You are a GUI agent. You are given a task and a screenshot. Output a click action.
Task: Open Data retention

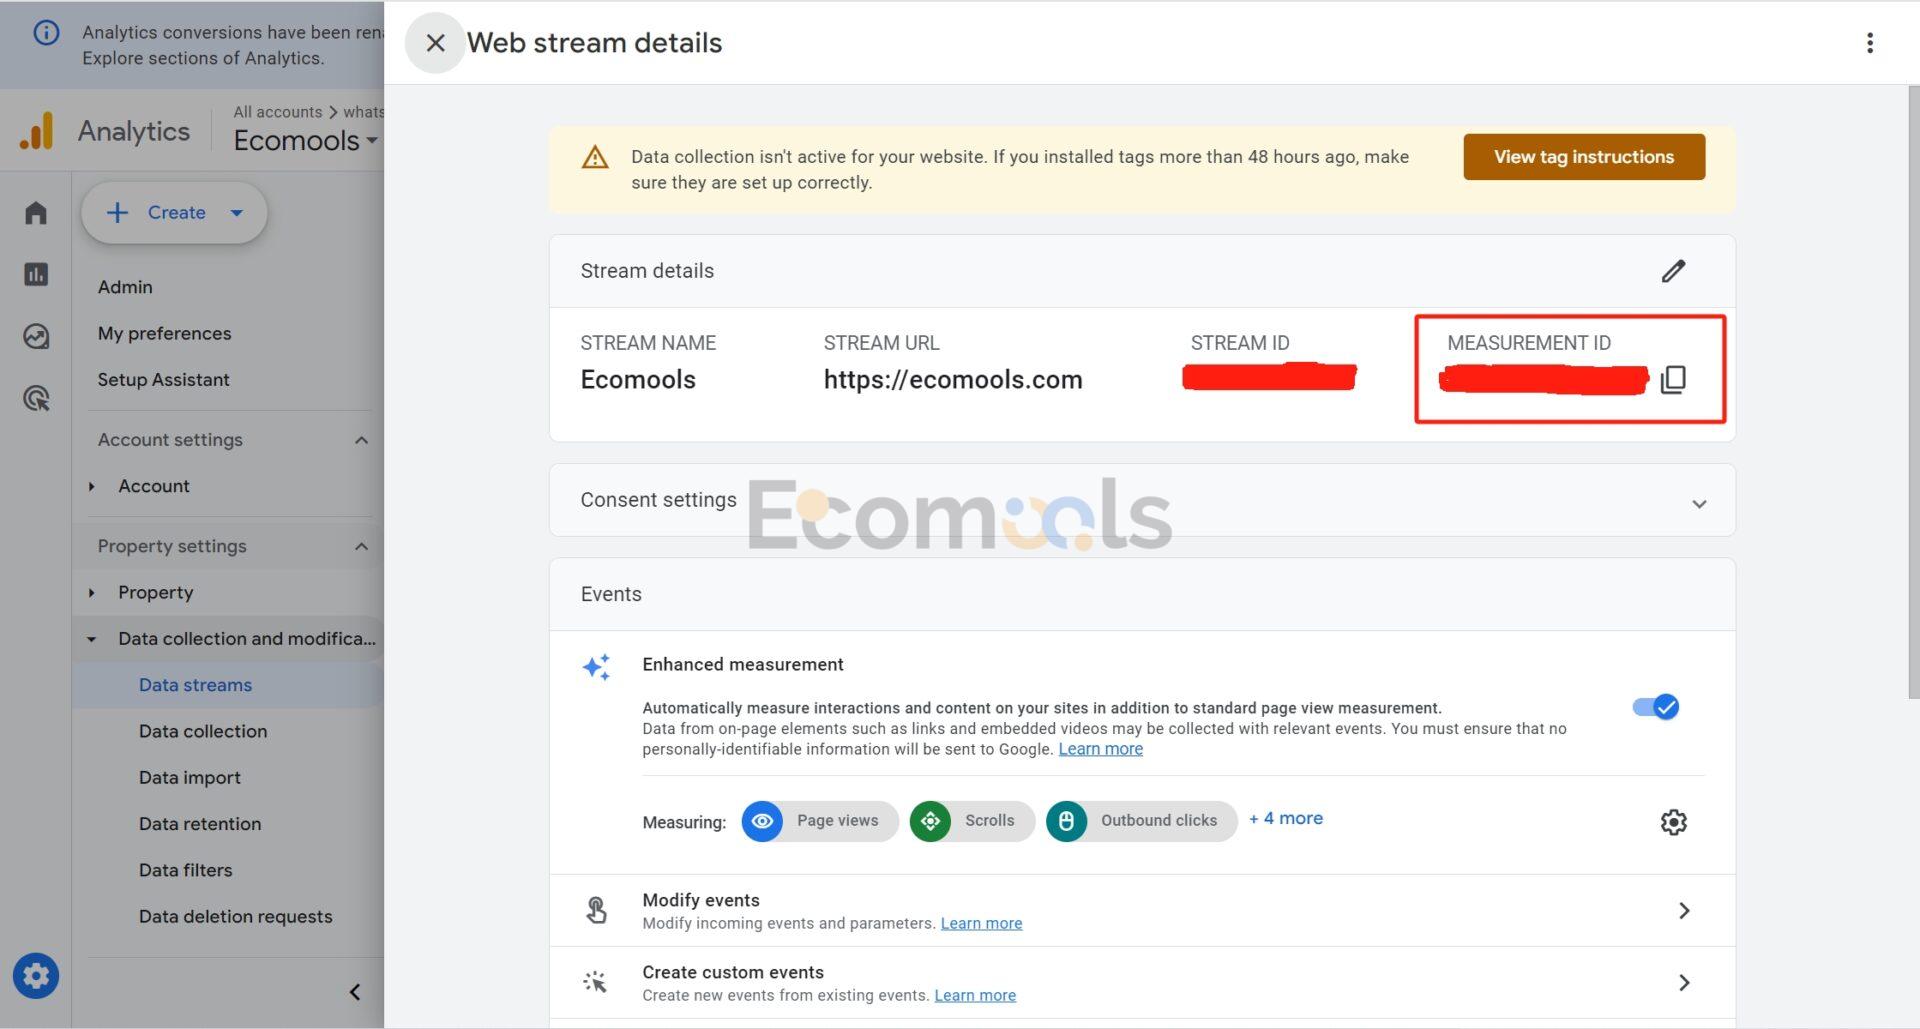point(200,824)
